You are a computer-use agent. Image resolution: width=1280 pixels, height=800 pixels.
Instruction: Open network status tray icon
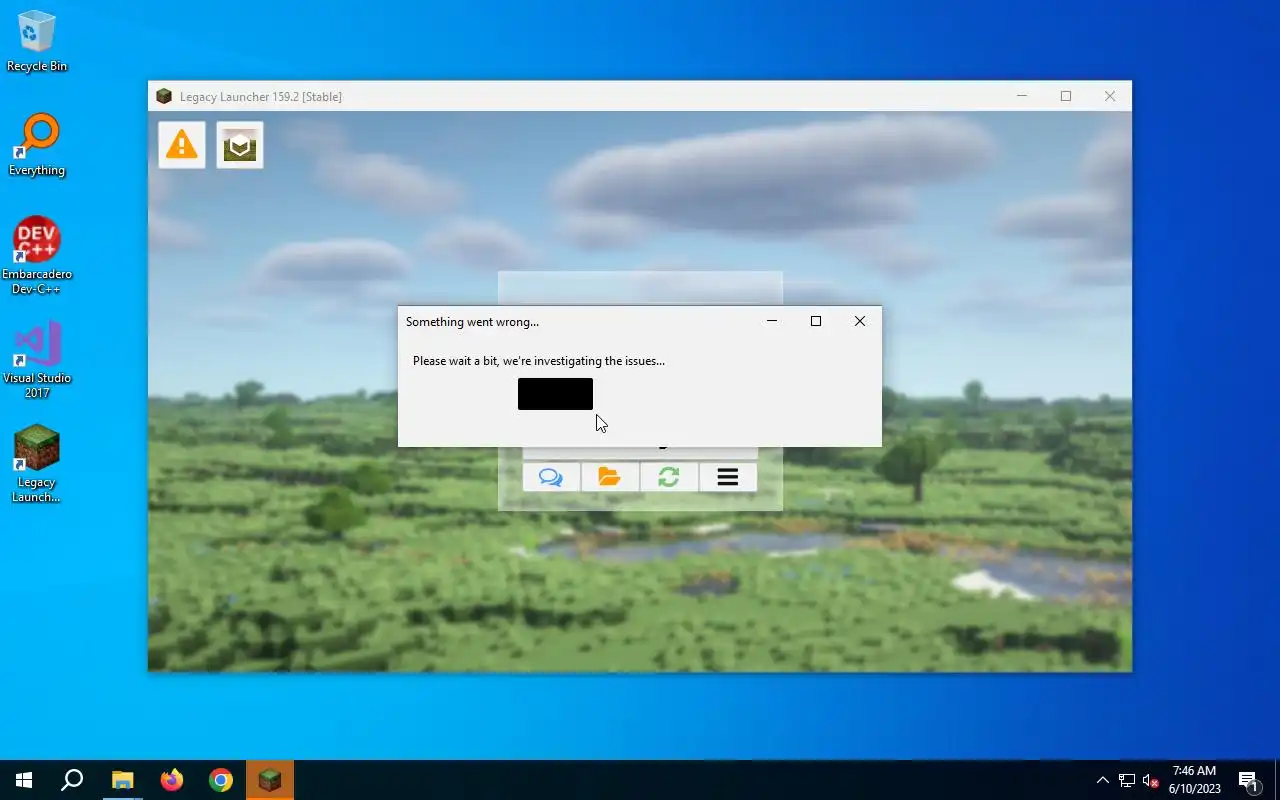pyautogui.click(x=1127, y=780)
